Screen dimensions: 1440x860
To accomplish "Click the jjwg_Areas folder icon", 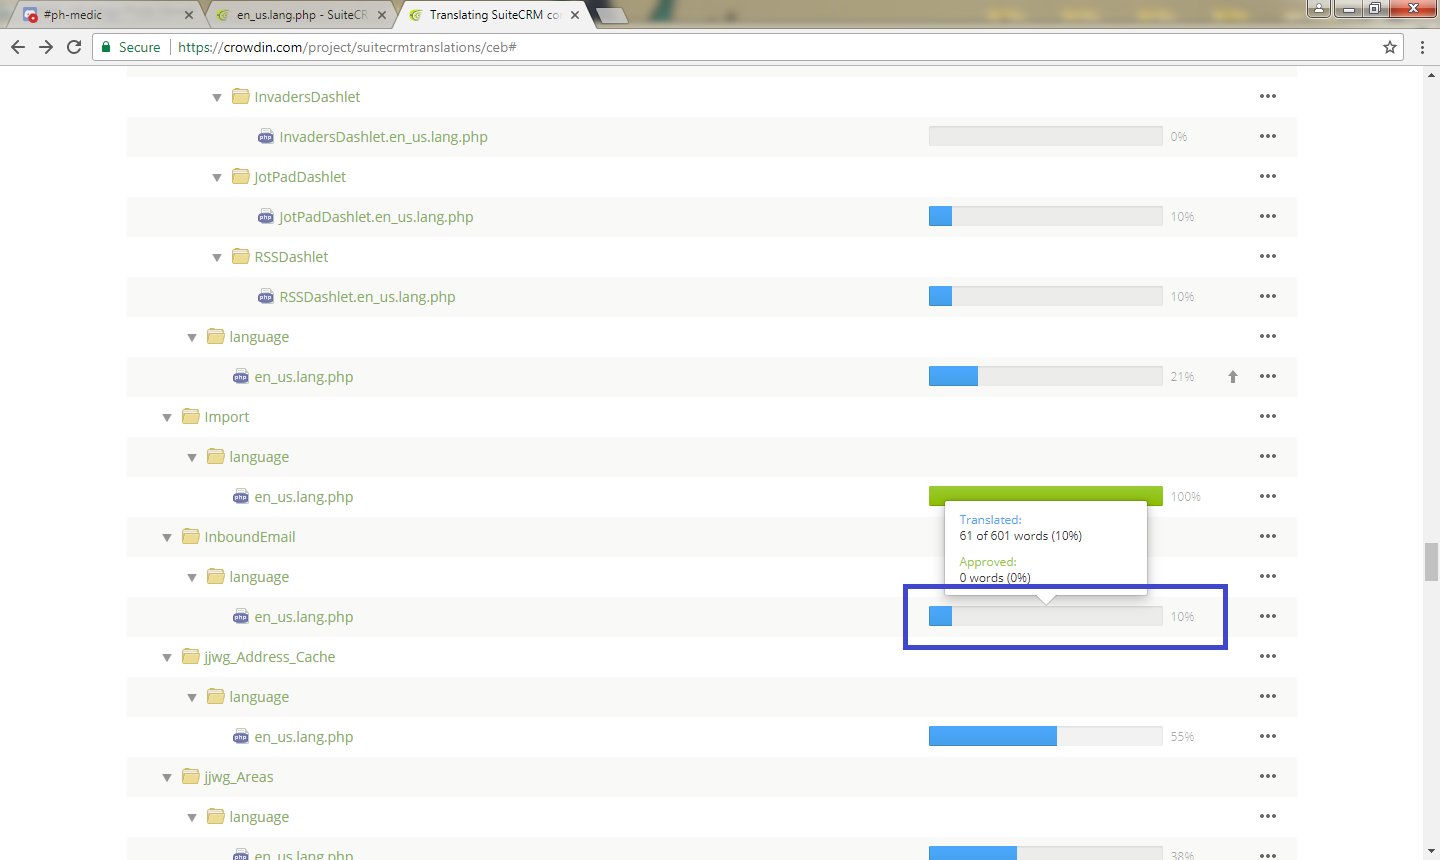I will tap(191, 776).
